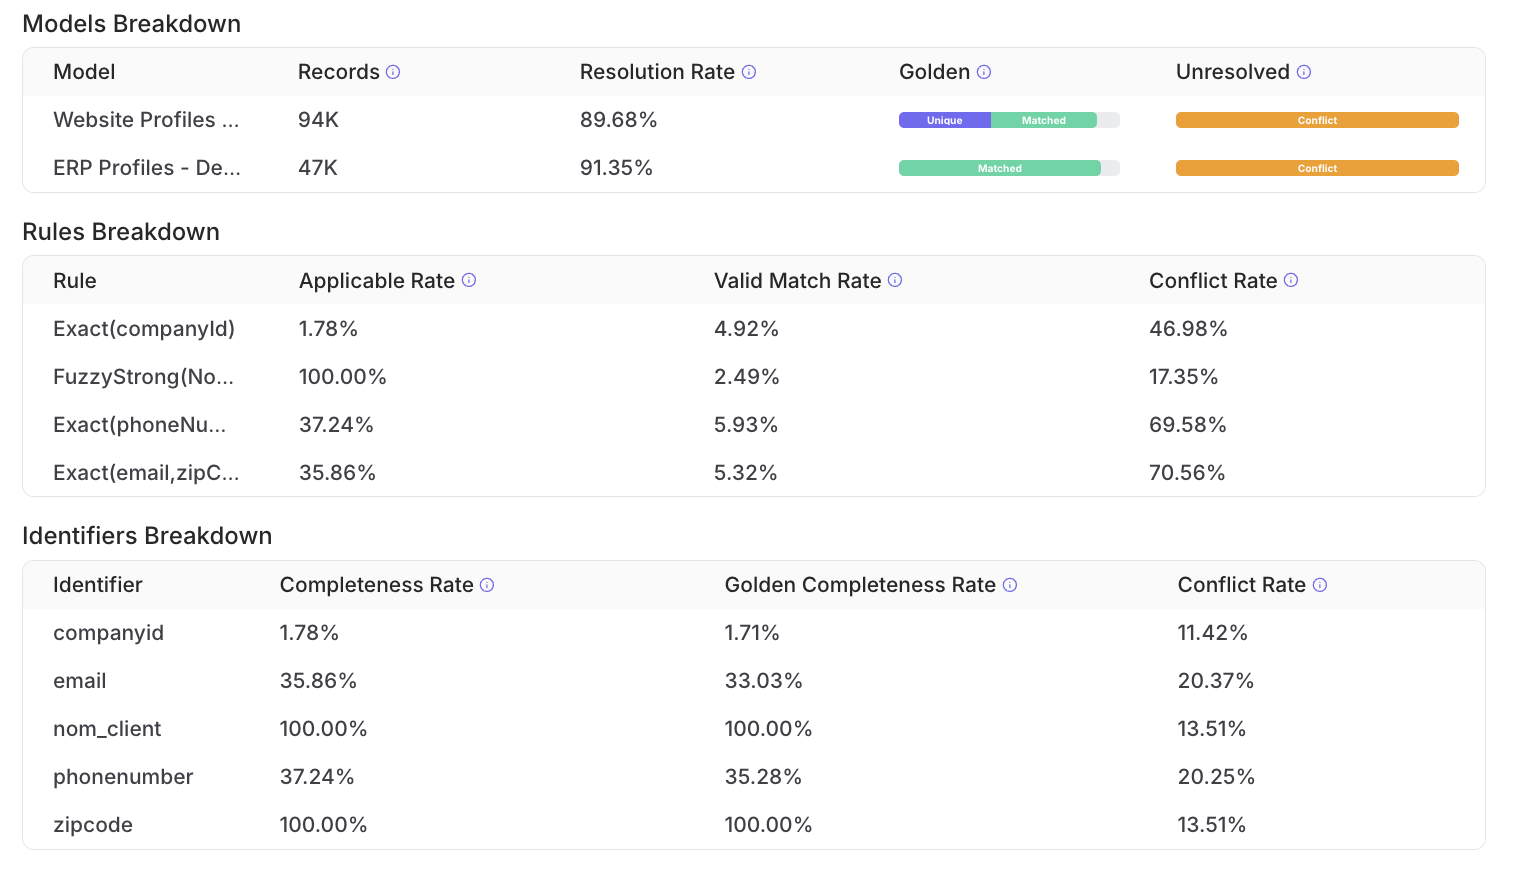This screenshot has width=1528, height=878.
Task: Click the Valid Match Rate info icon
Action: [x=895, y=280]
